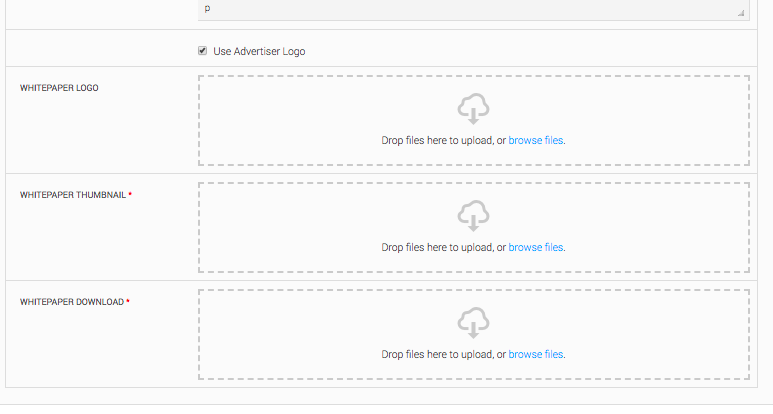Click the text area containing 'p'
The image size is (773, 414).
coord(474,10)
